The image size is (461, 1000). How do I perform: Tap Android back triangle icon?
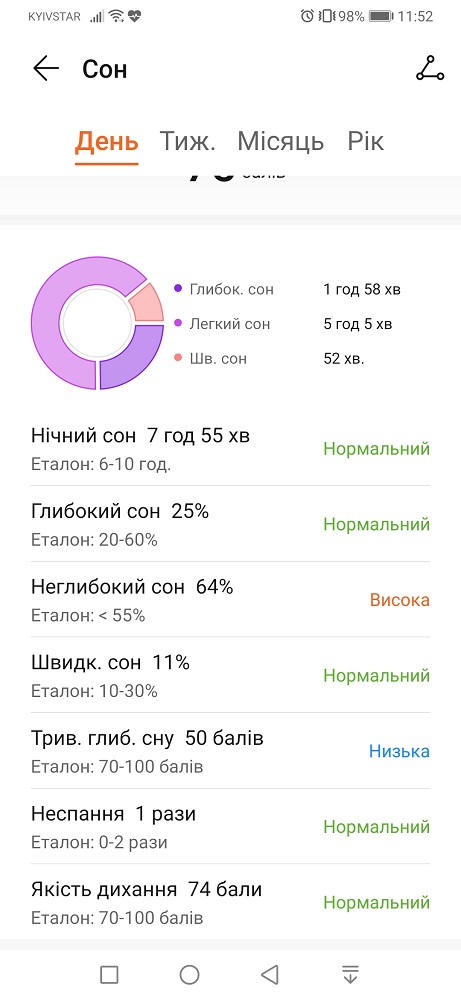pos(270,974)
